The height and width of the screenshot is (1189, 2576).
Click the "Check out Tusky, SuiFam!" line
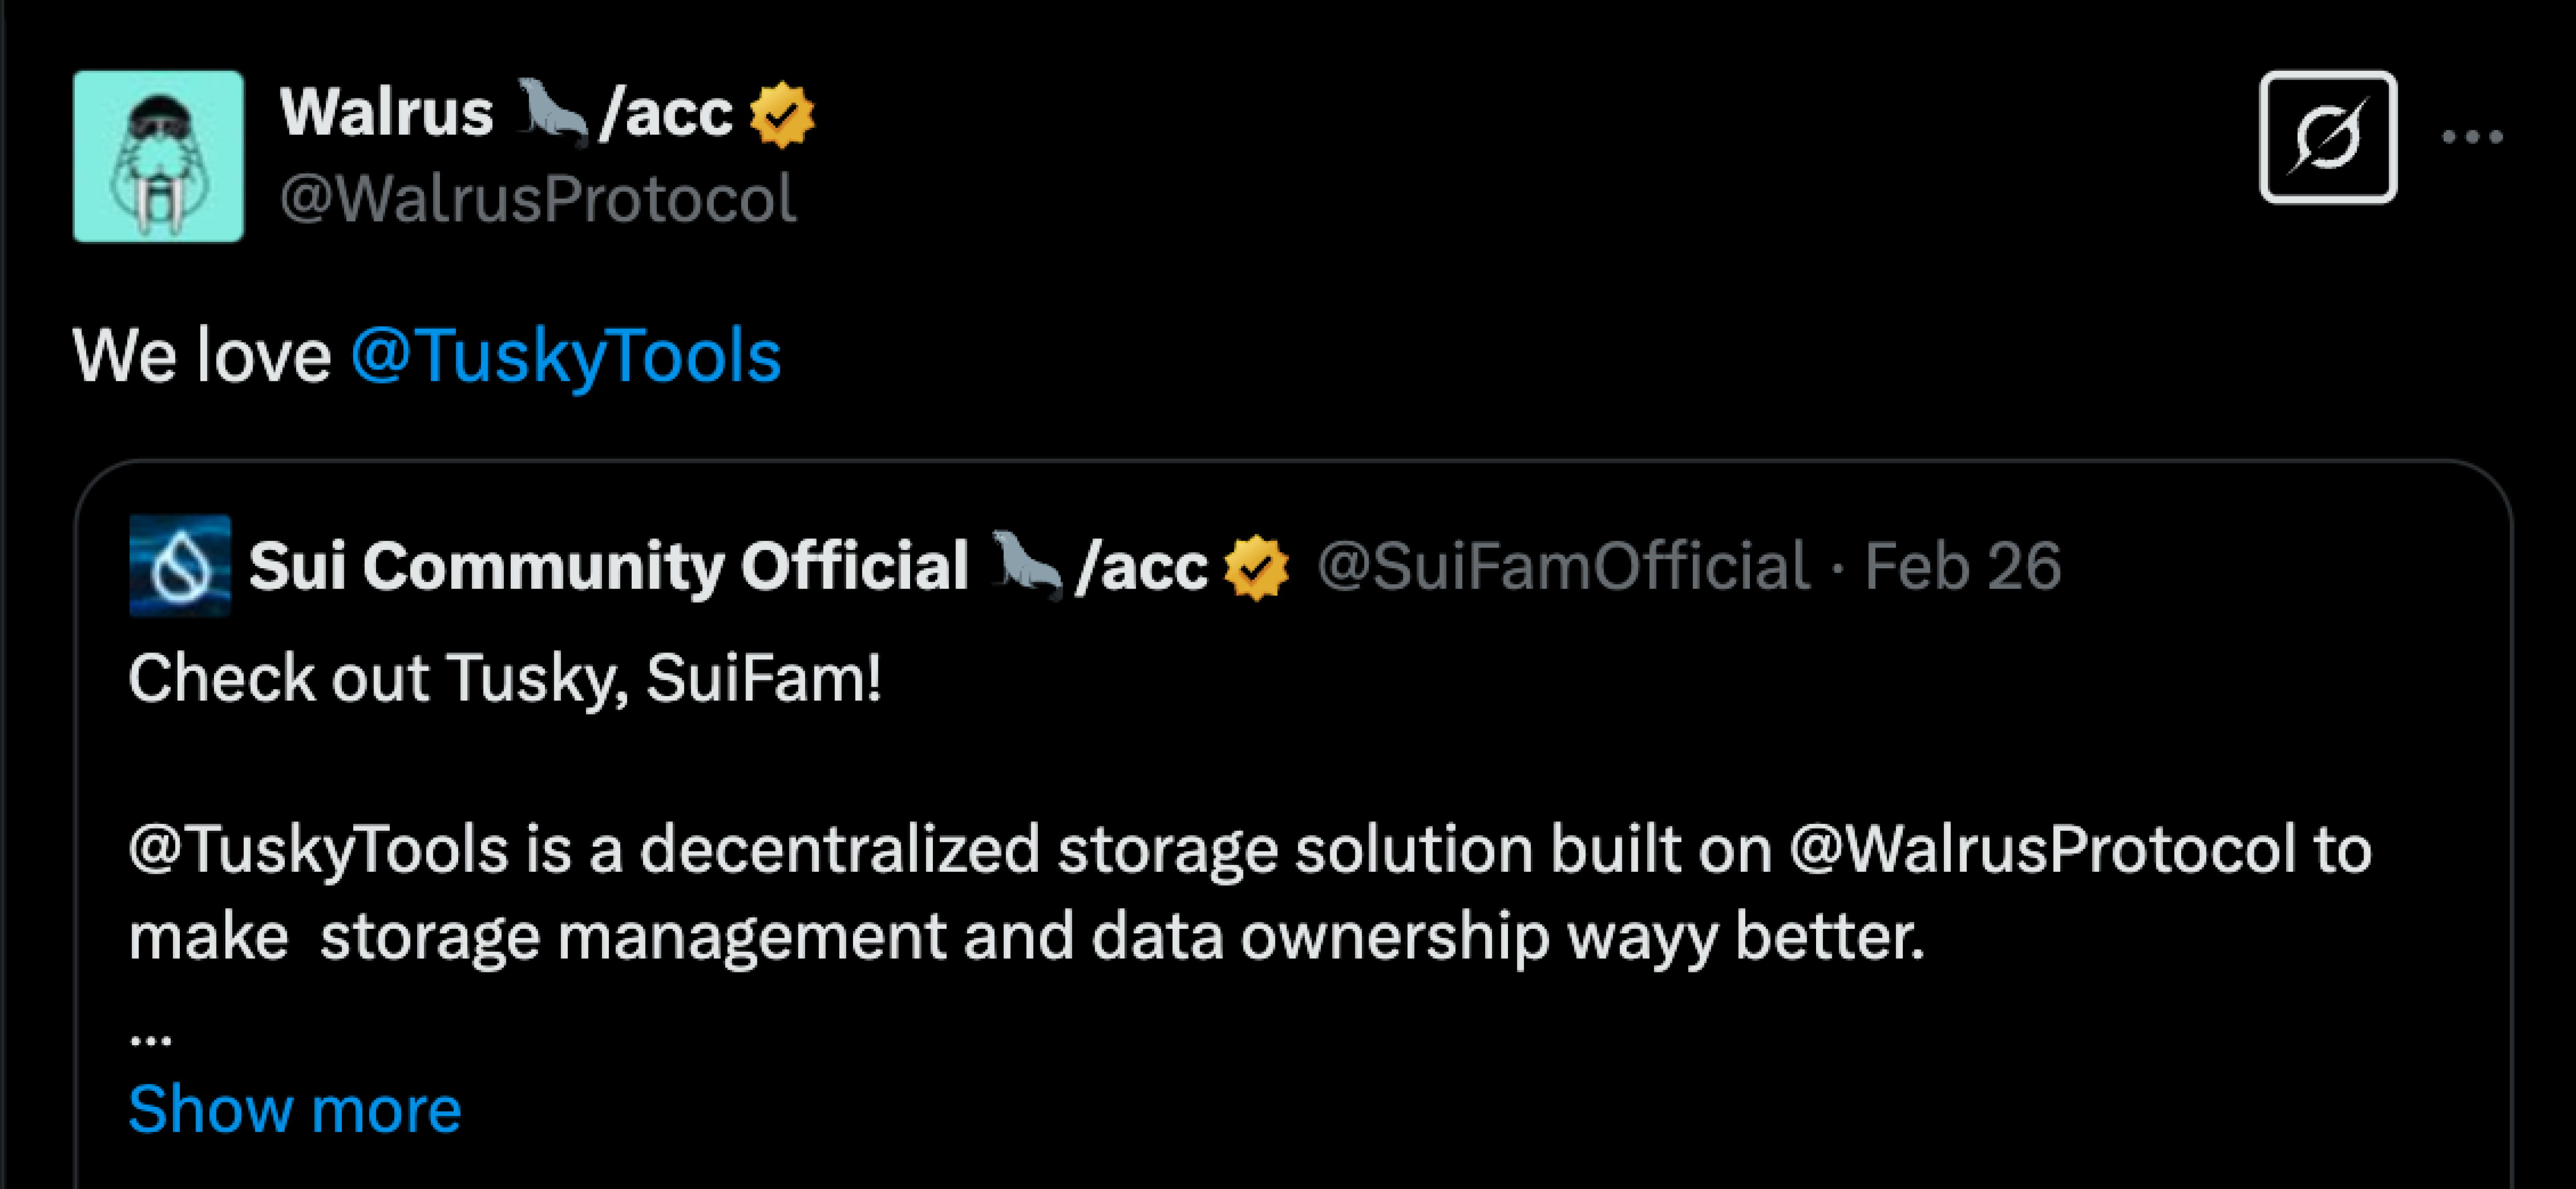tap(505, 679)
